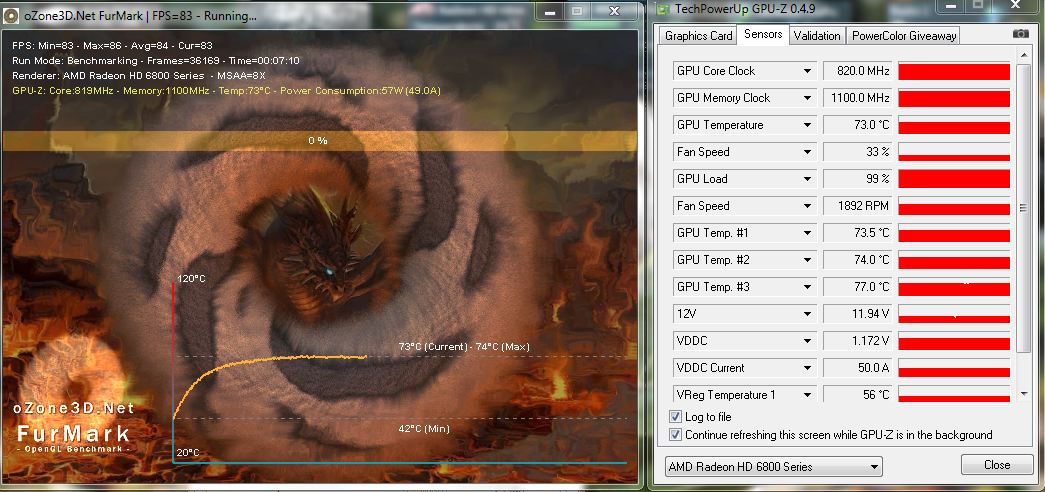Click the 73.0 °C GPU temperature value
This screenshot has height=492, width=1045.
coord(858,125)
